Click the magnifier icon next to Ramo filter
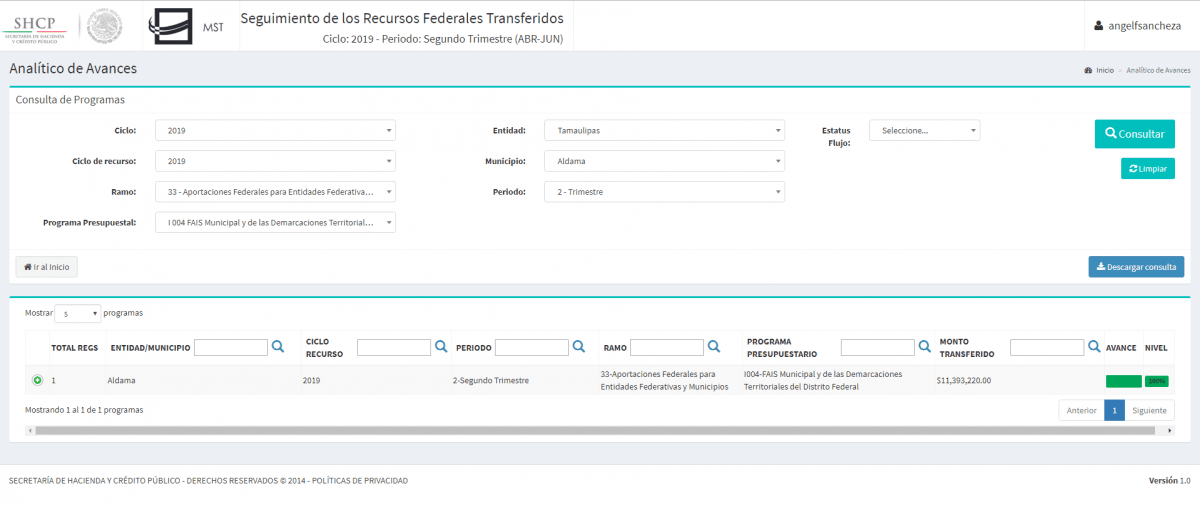 point(713,347)
